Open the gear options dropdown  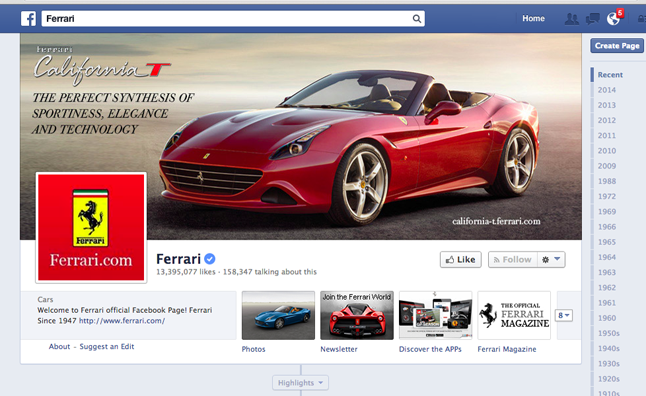click(551, 260)
